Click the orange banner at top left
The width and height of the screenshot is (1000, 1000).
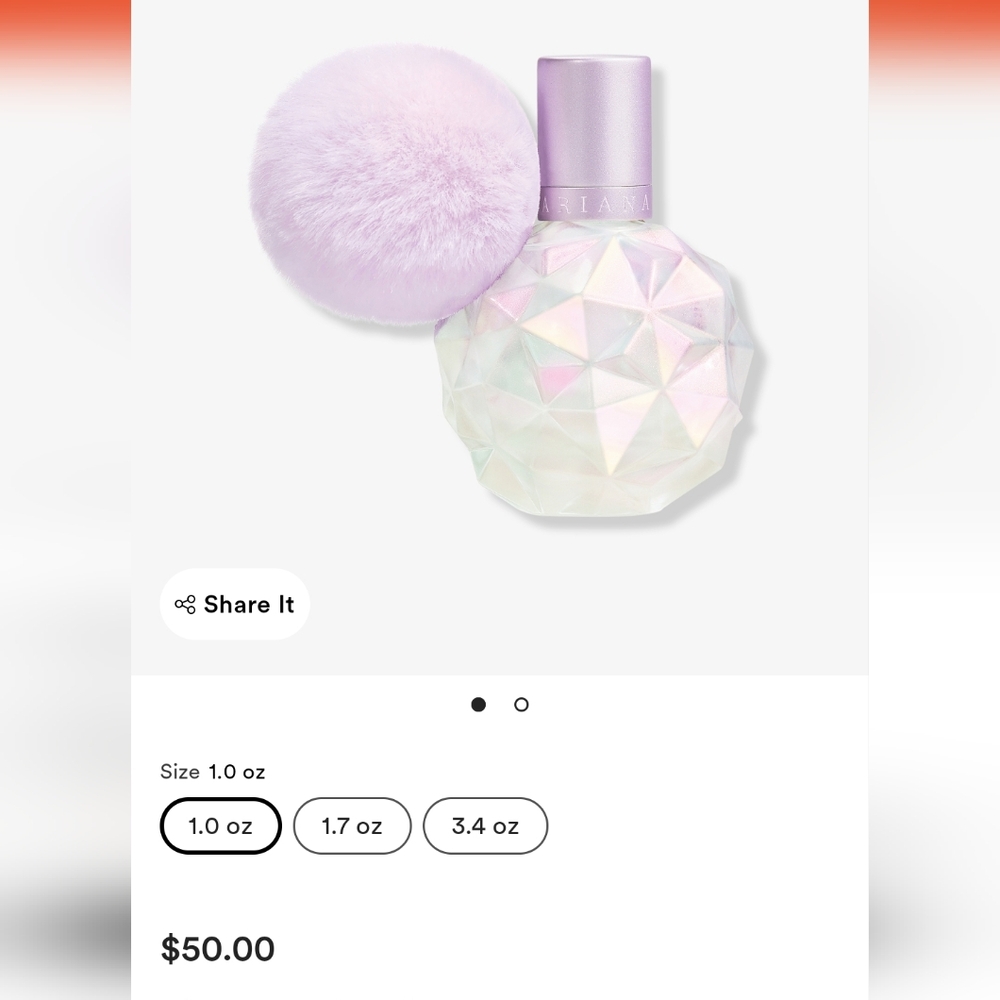pos(65,38)
